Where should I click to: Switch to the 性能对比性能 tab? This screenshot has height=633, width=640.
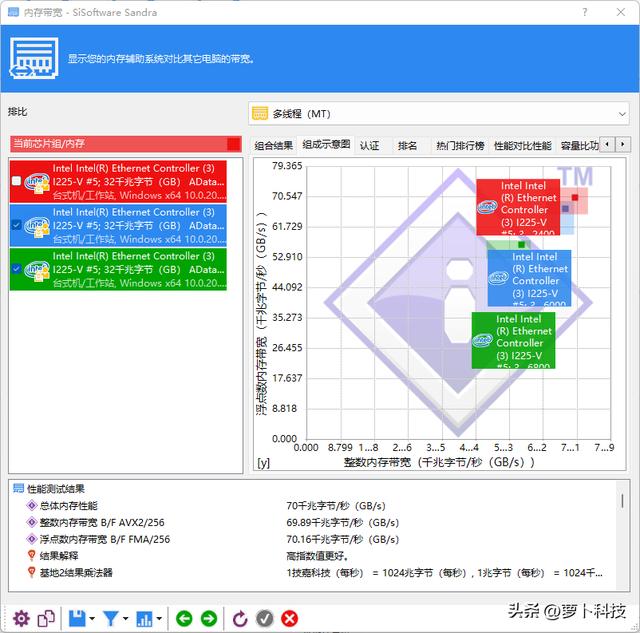point(523,145)
